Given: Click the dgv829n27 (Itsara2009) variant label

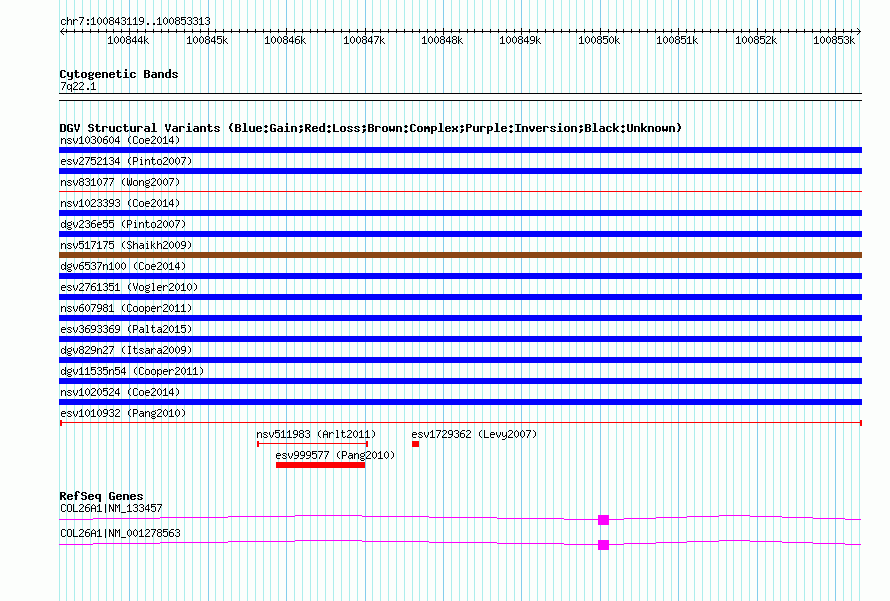Looking at the screenshot, I should (125, 350).
